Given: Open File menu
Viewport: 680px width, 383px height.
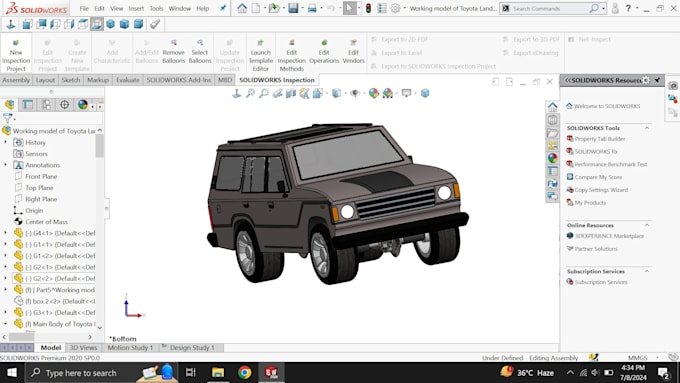Looking at the screenshot, I should click(x=84, y=8).
